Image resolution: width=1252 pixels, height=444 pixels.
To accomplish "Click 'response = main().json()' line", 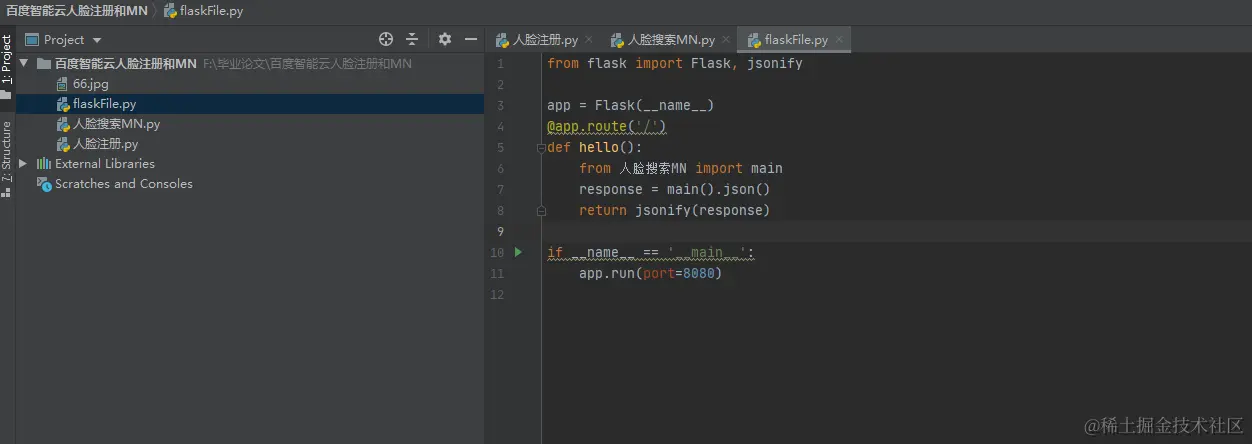I will click(674, 189).
